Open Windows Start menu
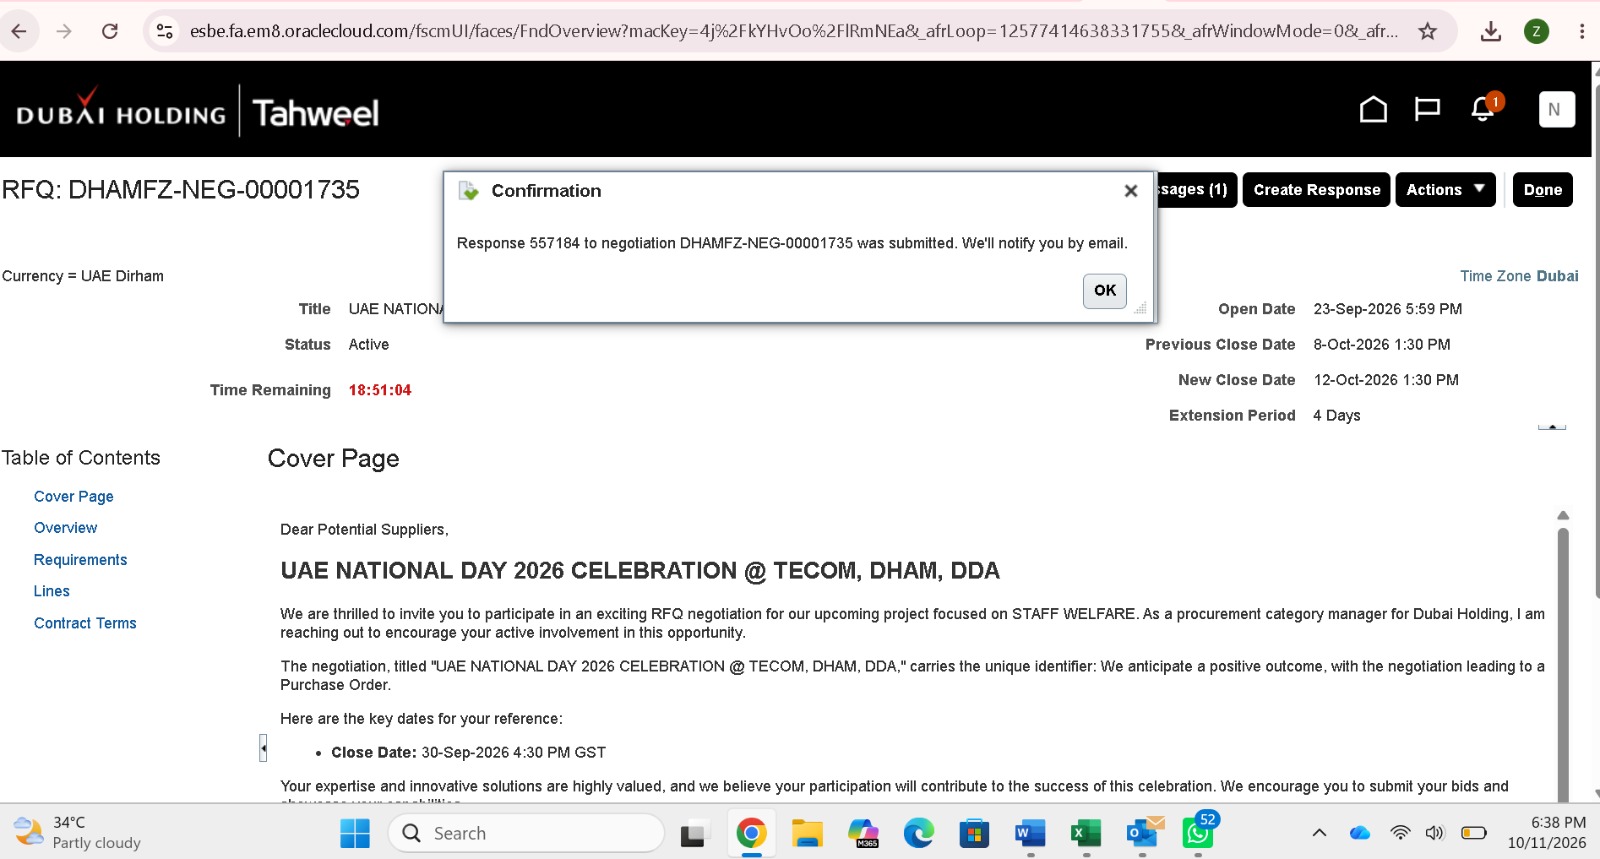 point(355,833)
